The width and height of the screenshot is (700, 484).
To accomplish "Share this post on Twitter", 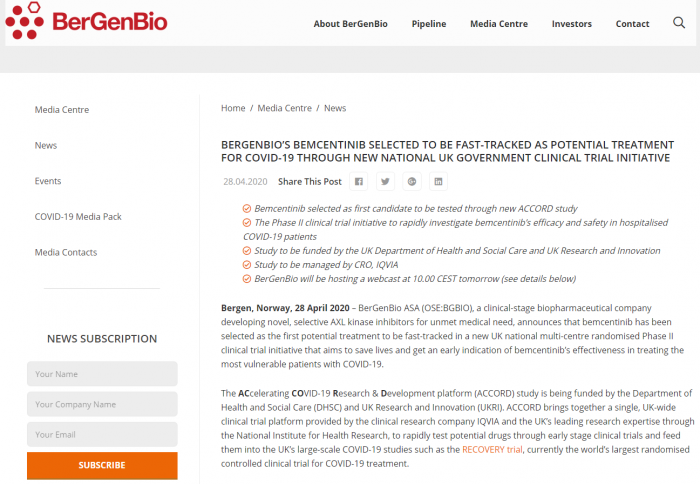I will [x=385, y=182].
